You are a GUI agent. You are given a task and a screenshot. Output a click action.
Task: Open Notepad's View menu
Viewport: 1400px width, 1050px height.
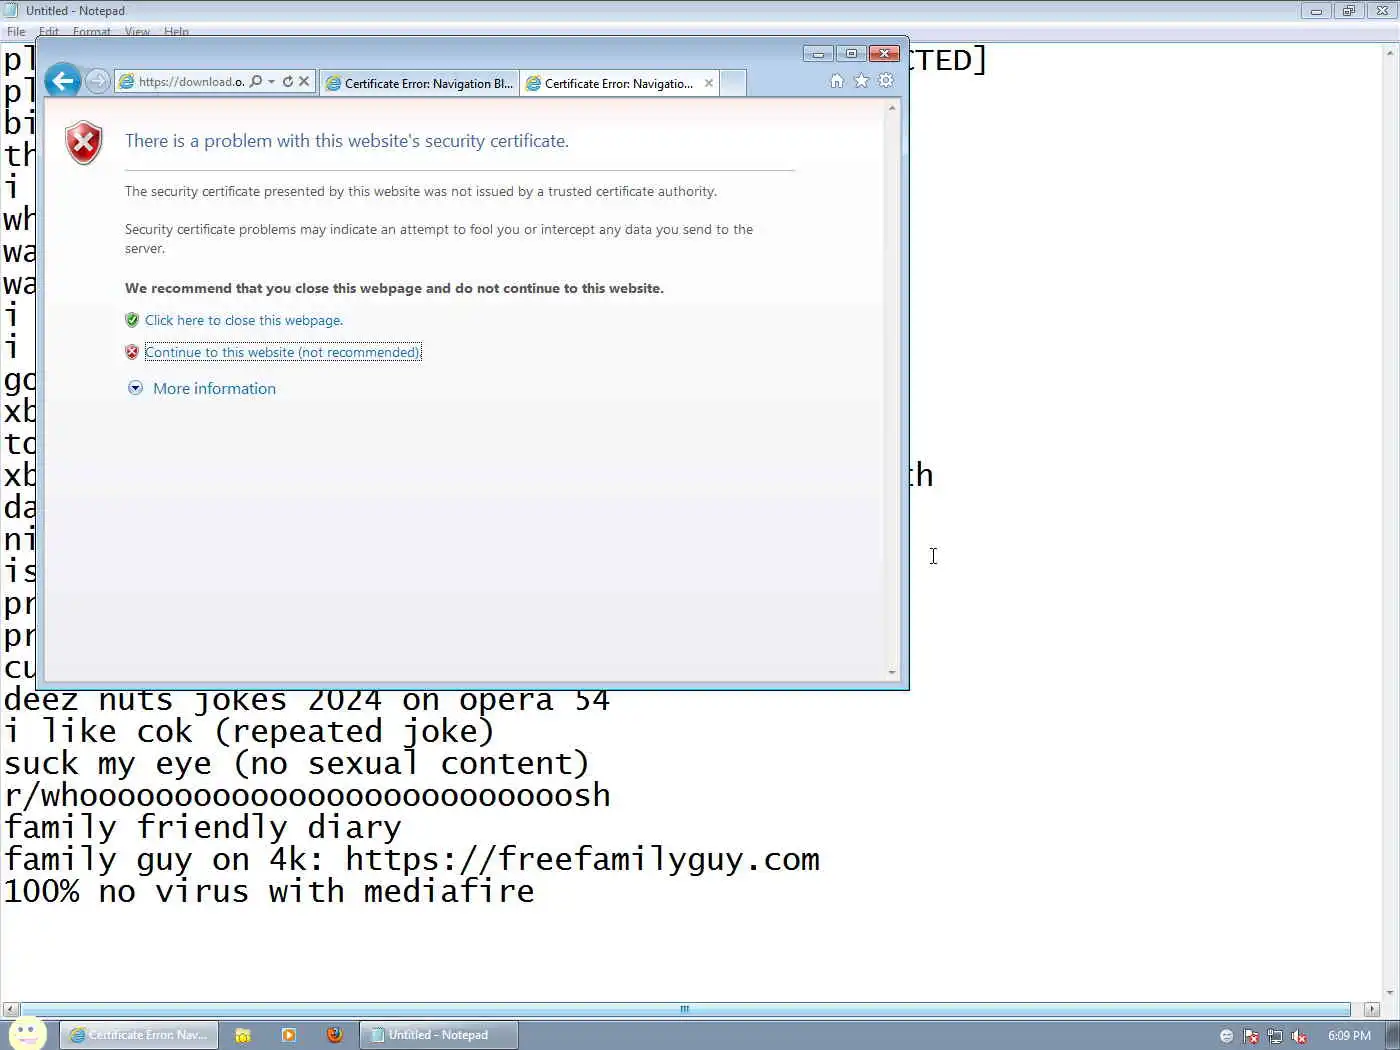pos(137,32)
